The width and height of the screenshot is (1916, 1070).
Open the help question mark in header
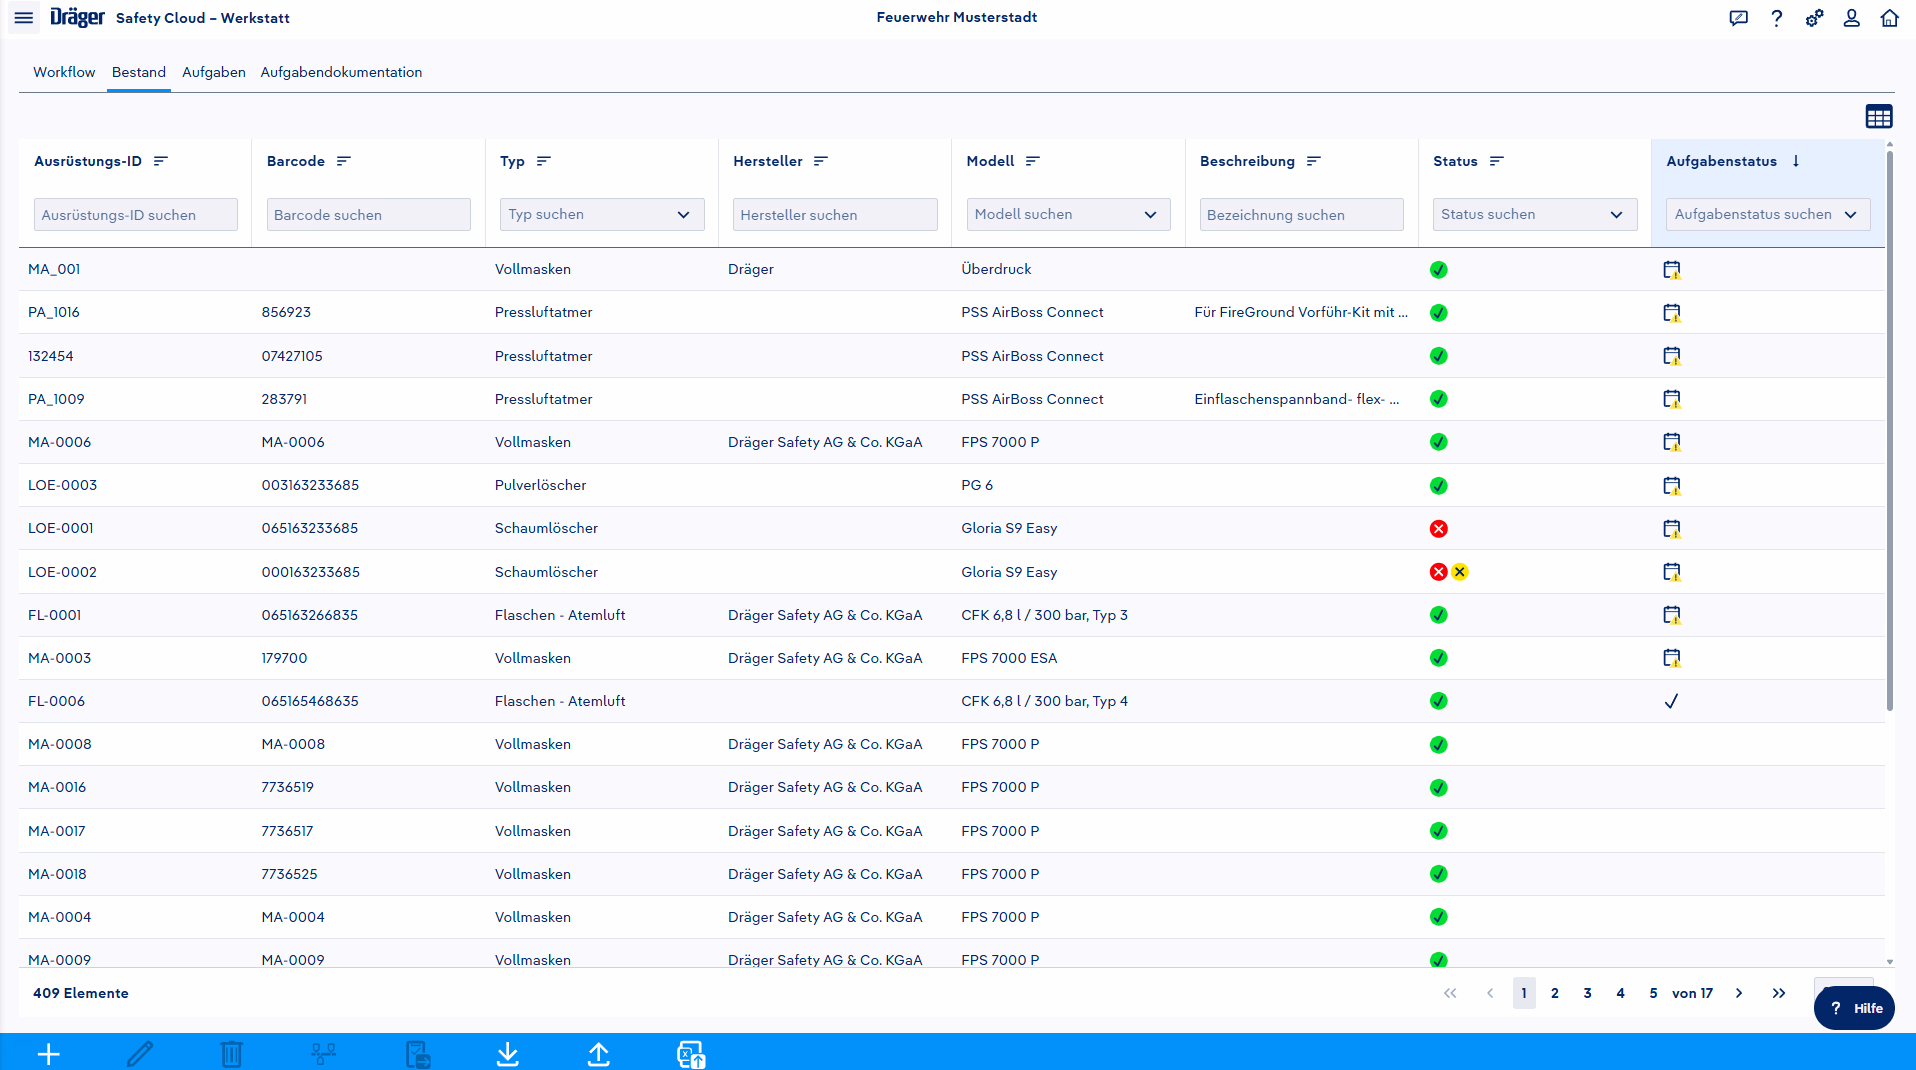[x=1777, y=18]
